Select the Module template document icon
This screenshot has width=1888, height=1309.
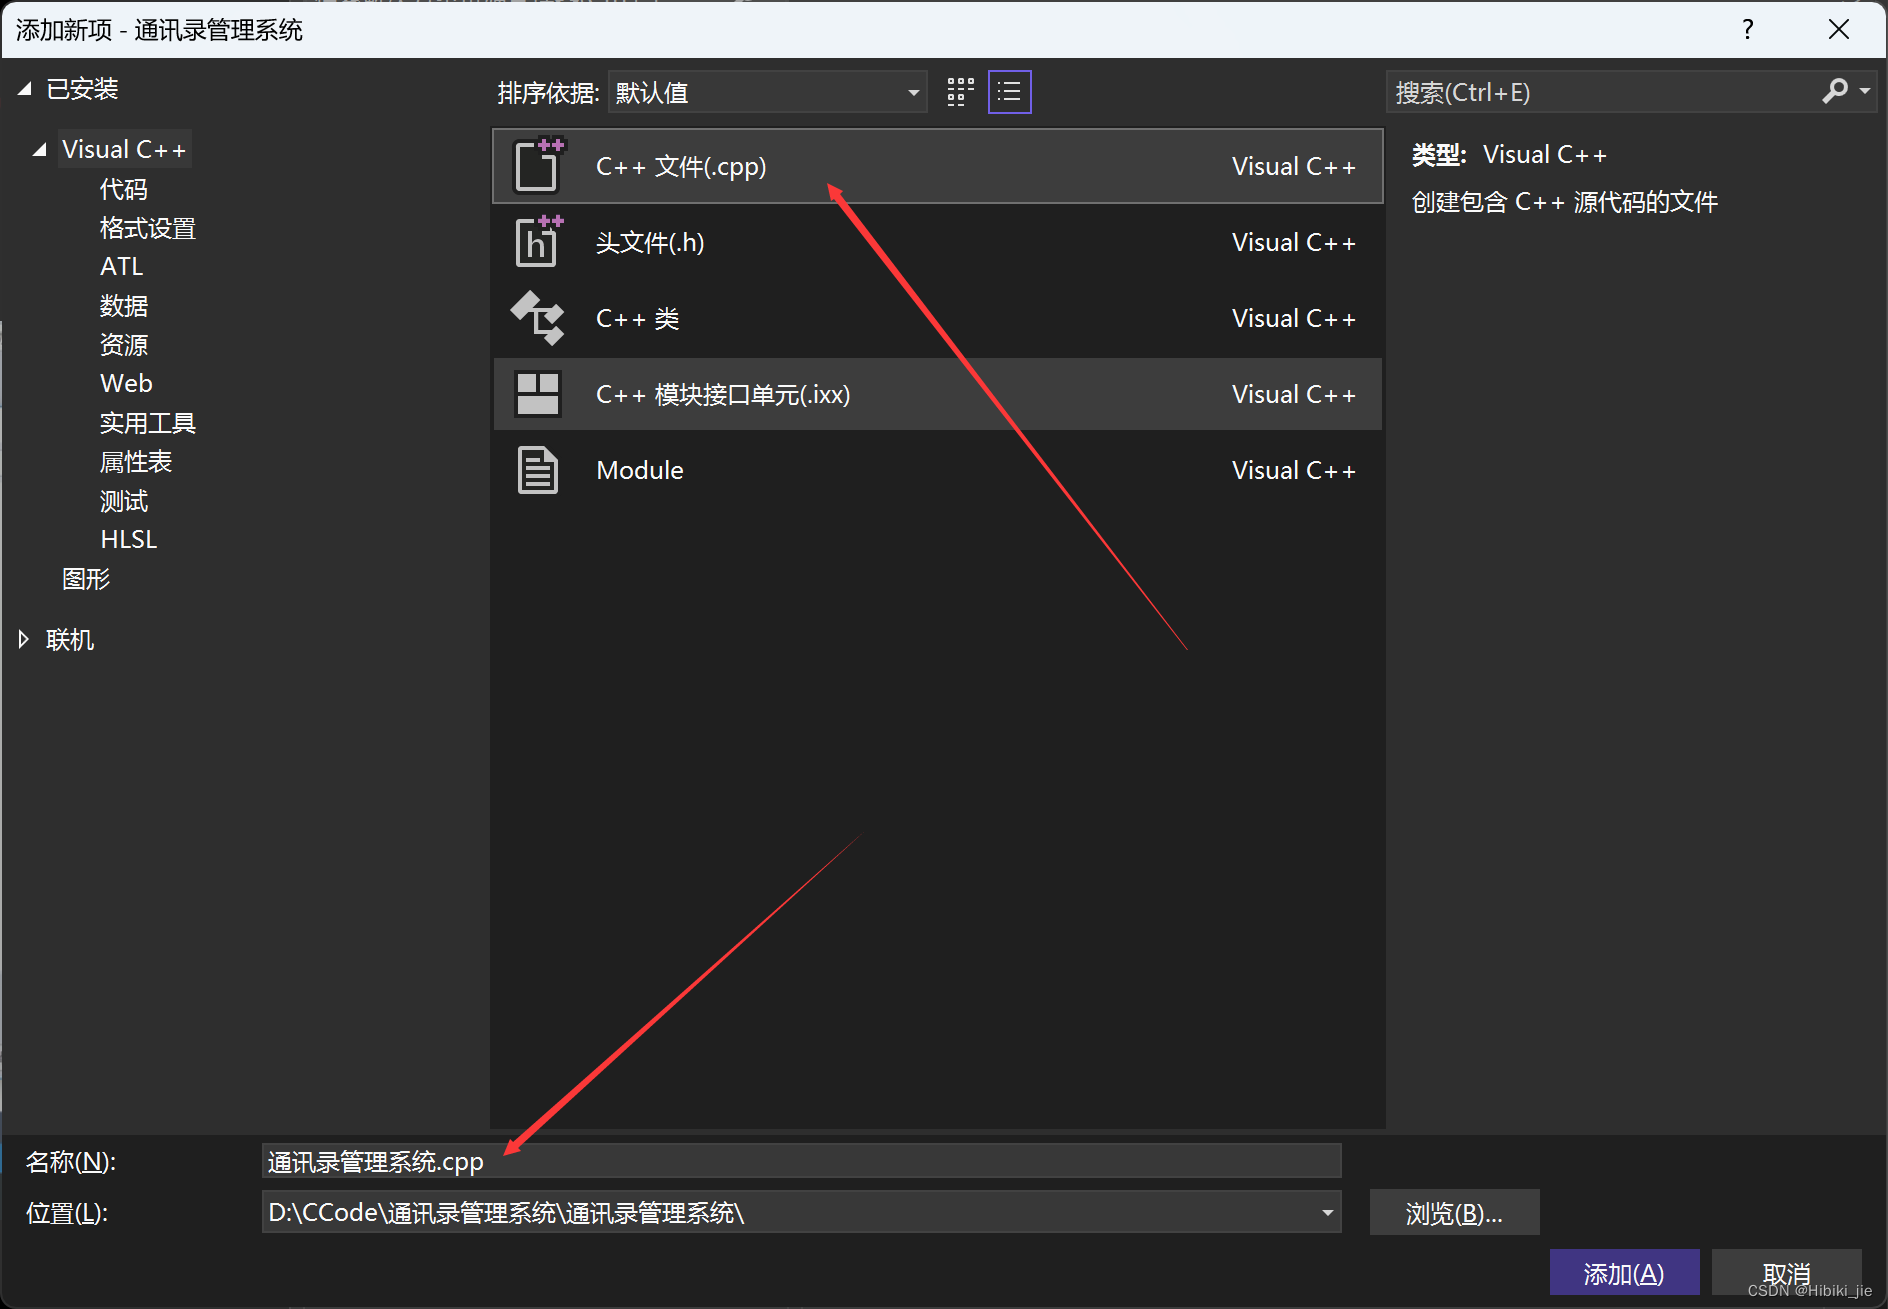click(538, 470)
